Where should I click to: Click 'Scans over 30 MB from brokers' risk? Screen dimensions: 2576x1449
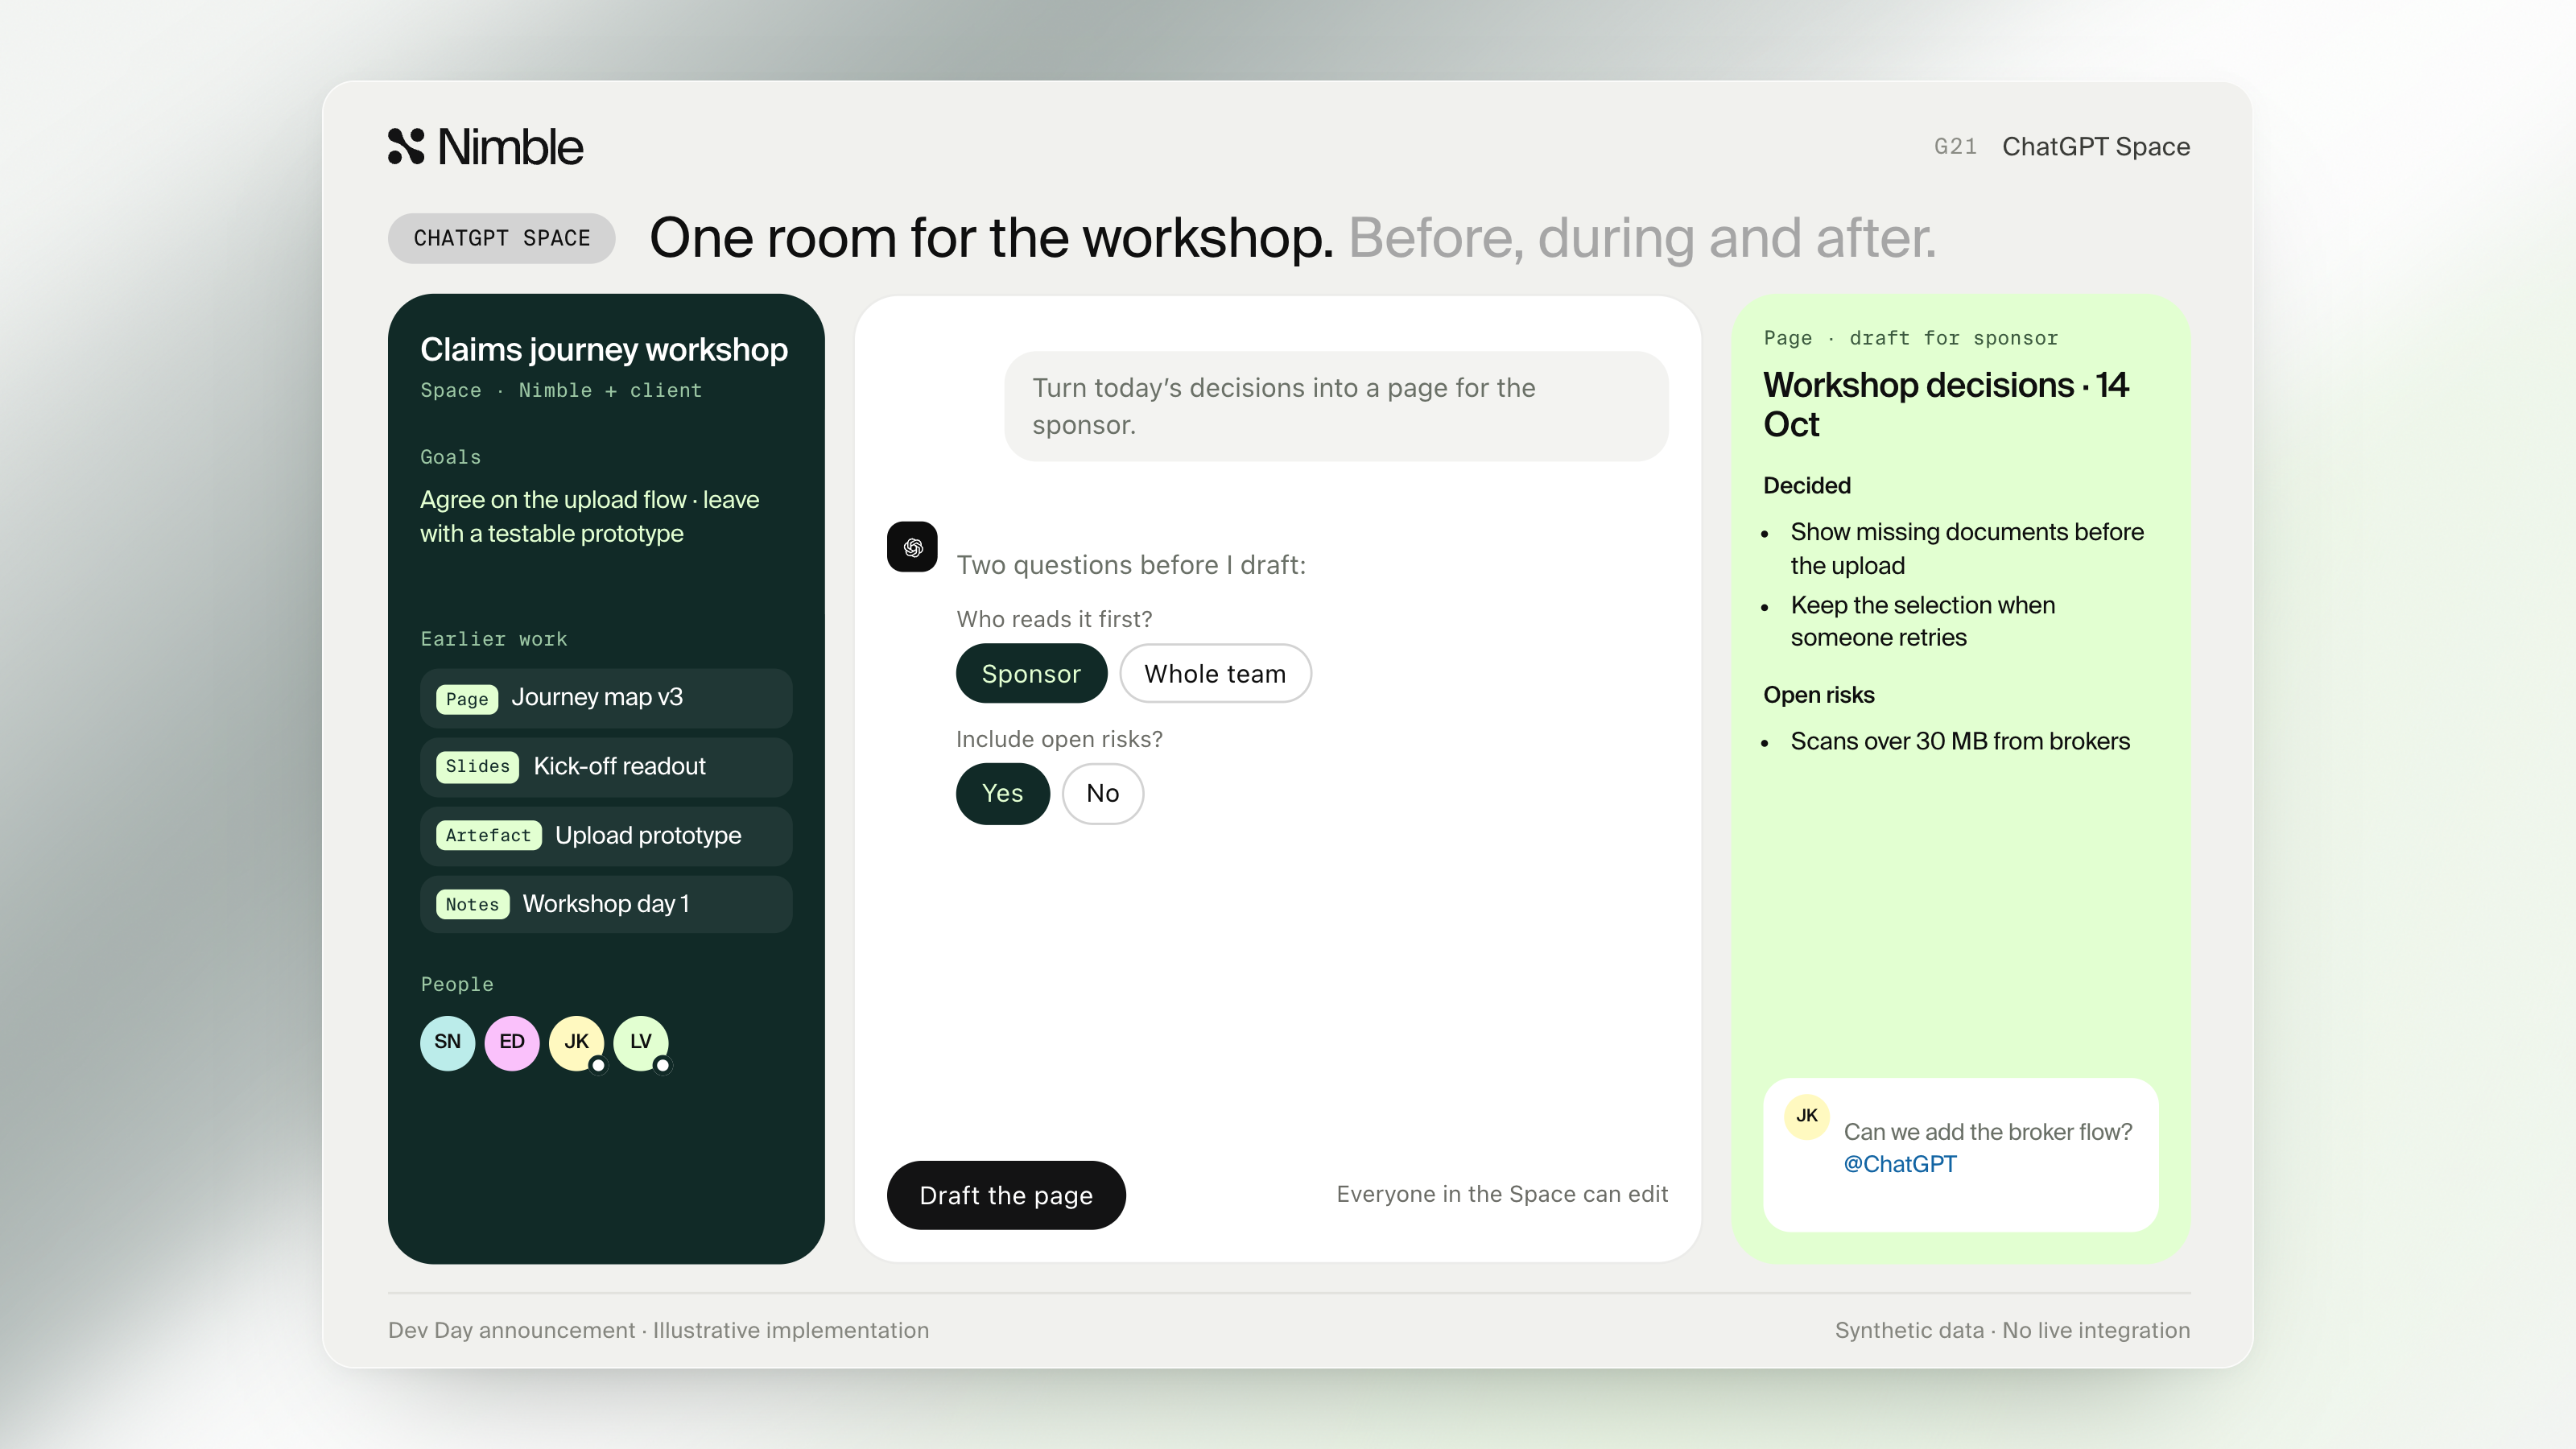tap(1960, 742)
